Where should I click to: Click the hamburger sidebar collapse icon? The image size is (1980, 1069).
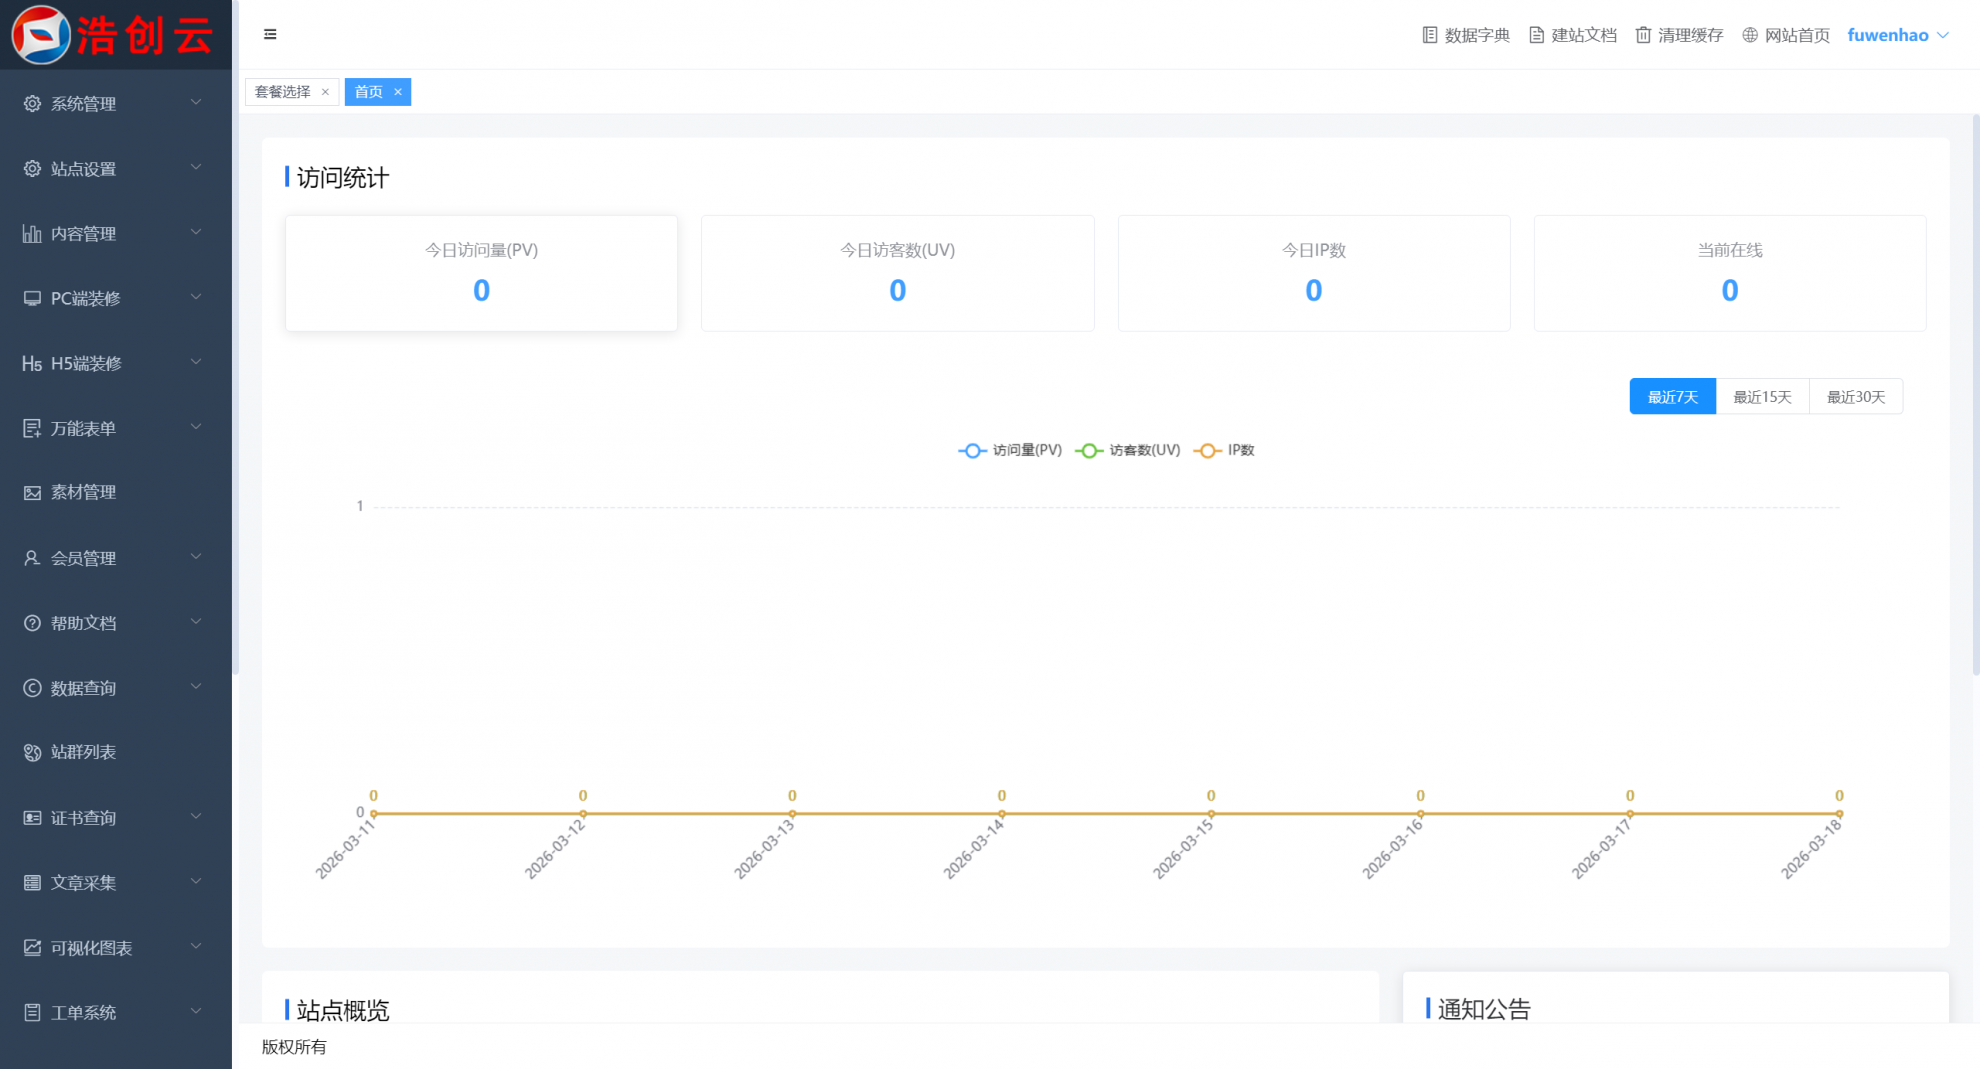pos(270,34)
